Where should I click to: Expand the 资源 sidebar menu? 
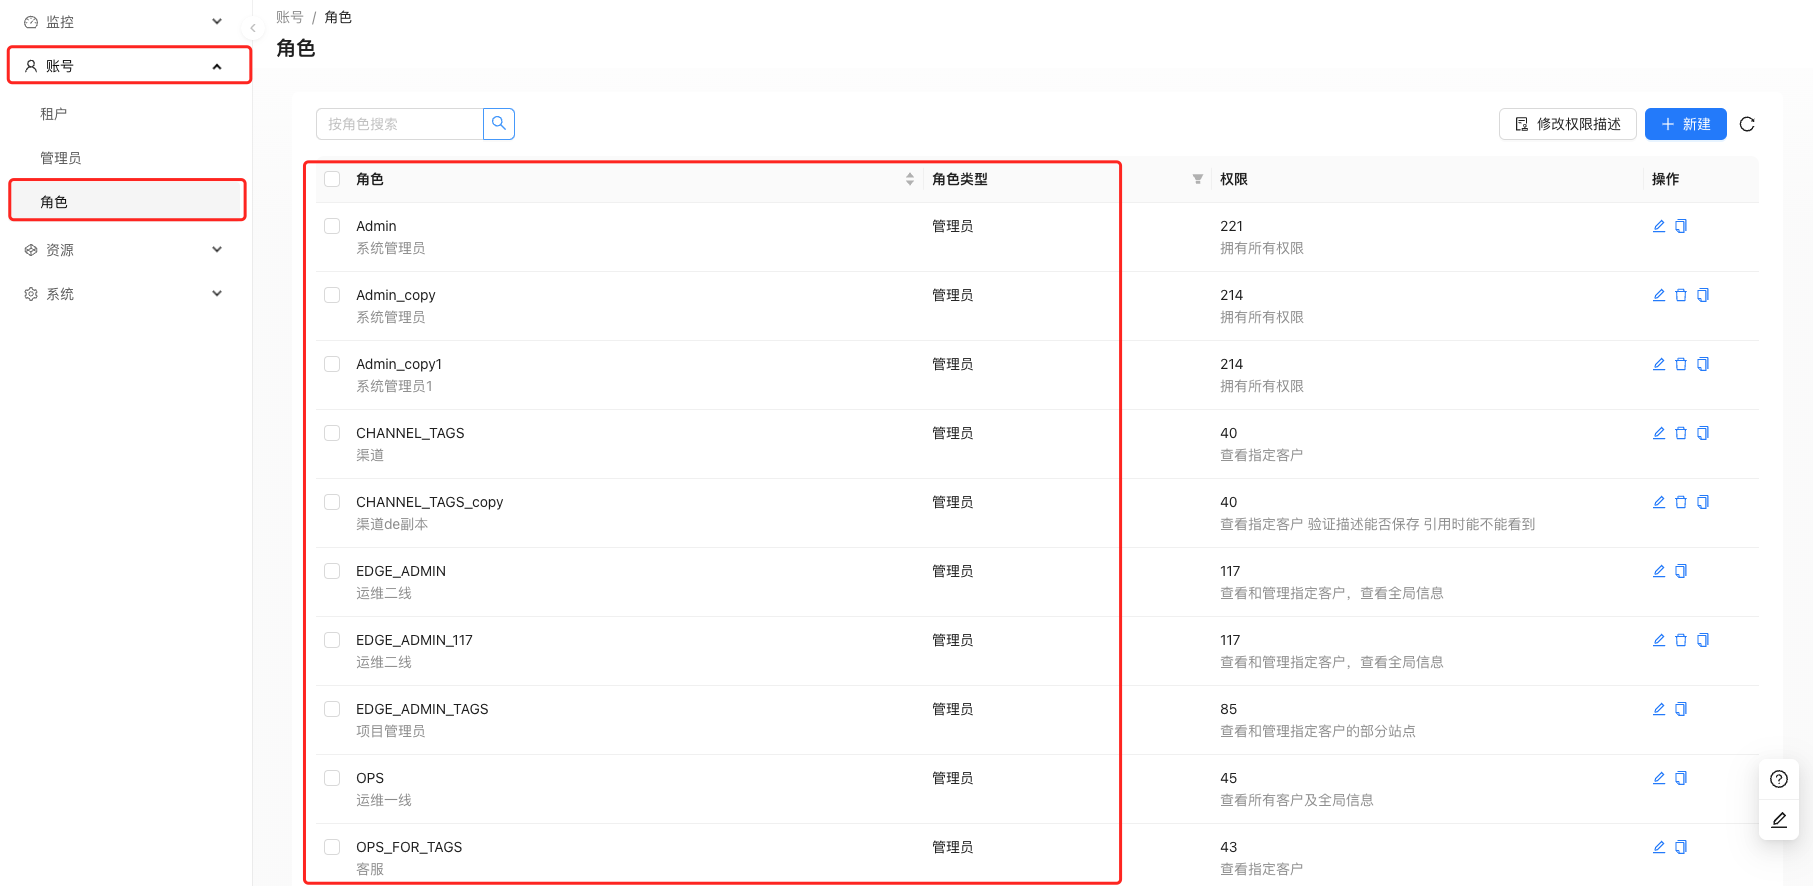[x=124, y=250]
